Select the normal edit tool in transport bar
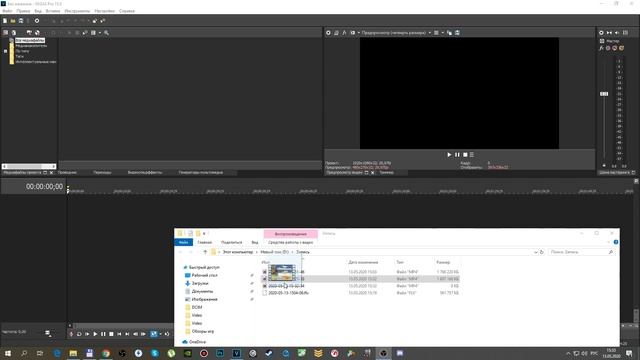This screenshot has height=360, width=640. pos(154,334)
